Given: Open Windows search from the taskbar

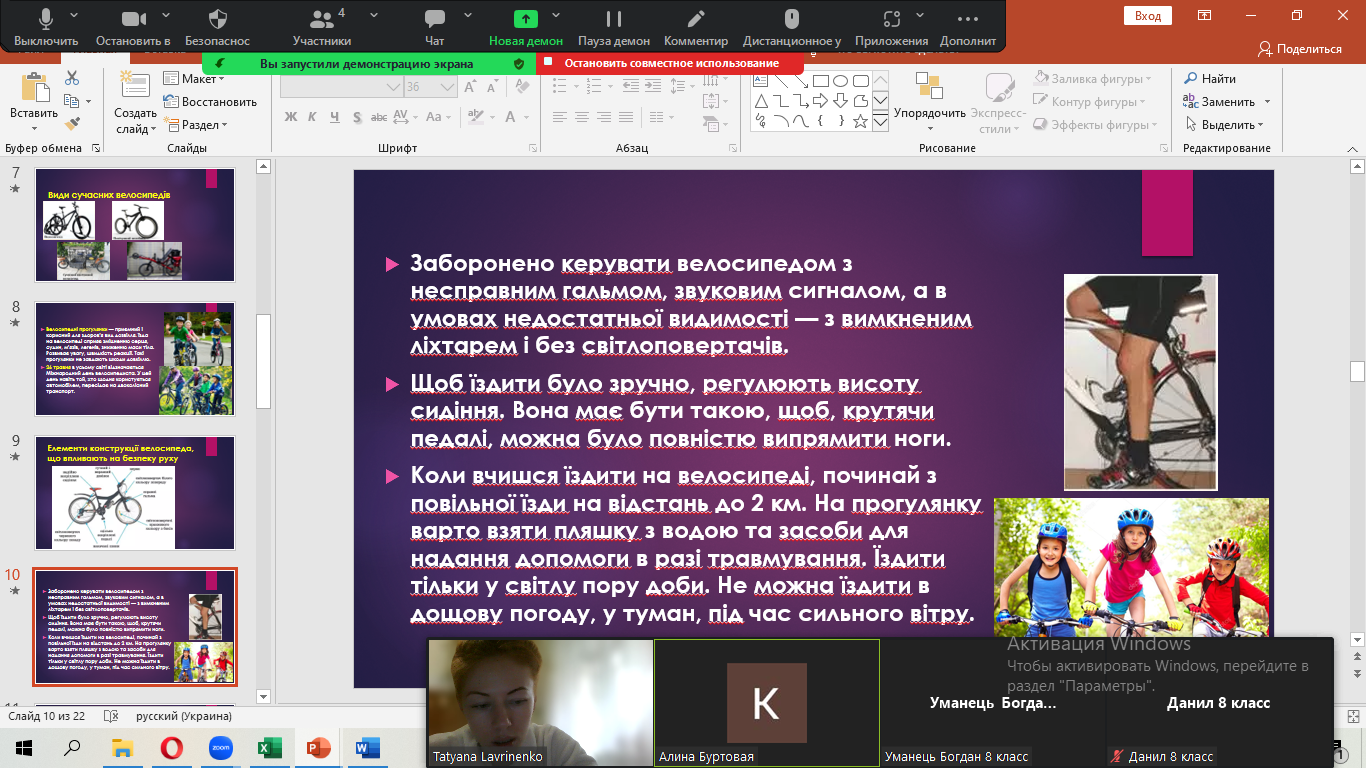Looking at the screenshot, I should tap(73, 748).
